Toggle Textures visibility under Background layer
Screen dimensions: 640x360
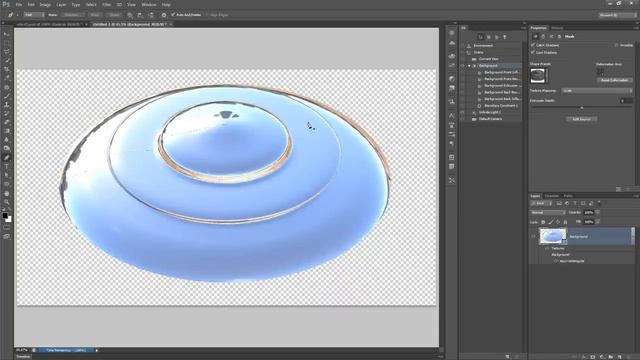pos(547,248)
